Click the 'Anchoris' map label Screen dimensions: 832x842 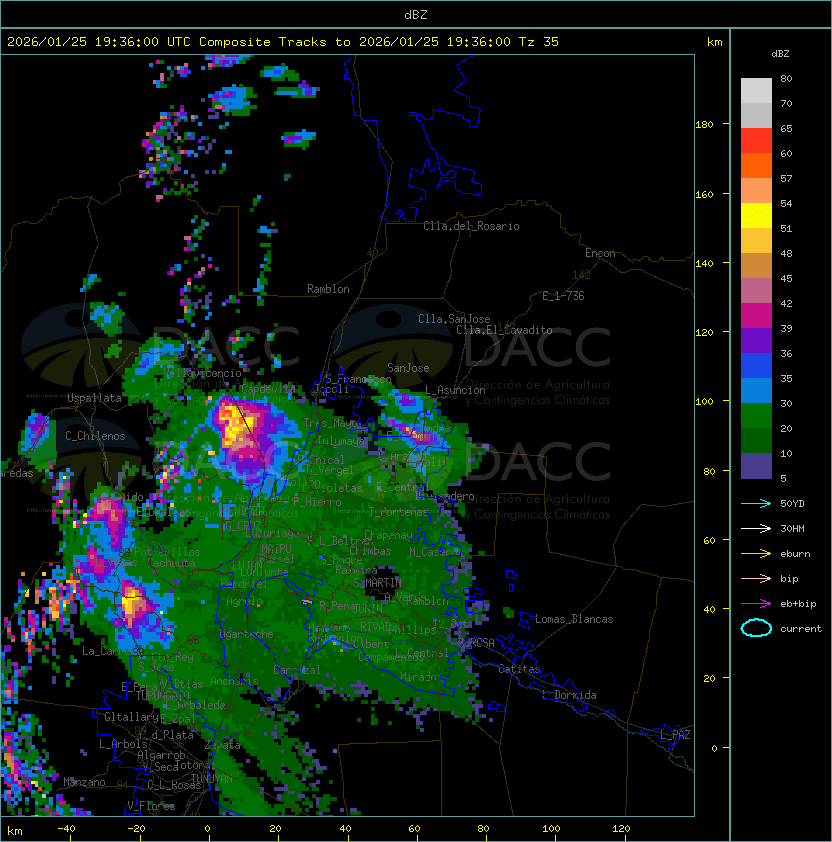click(234, 681)
